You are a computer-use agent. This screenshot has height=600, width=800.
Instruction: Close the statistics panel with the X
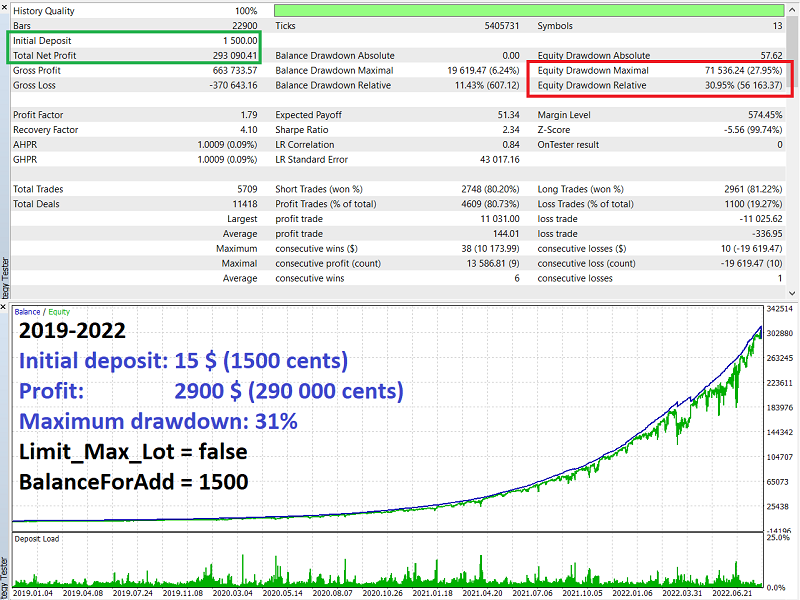click(4, 8)
